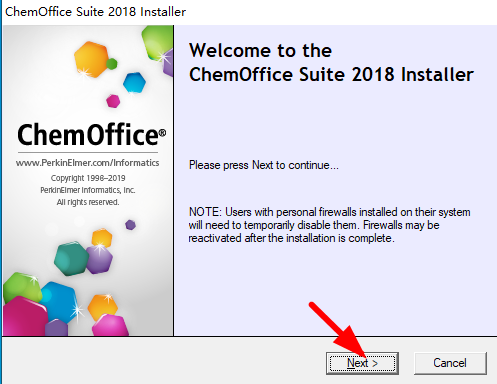Click the 'Please press Next to continue' text

click(x=264, y=165)
